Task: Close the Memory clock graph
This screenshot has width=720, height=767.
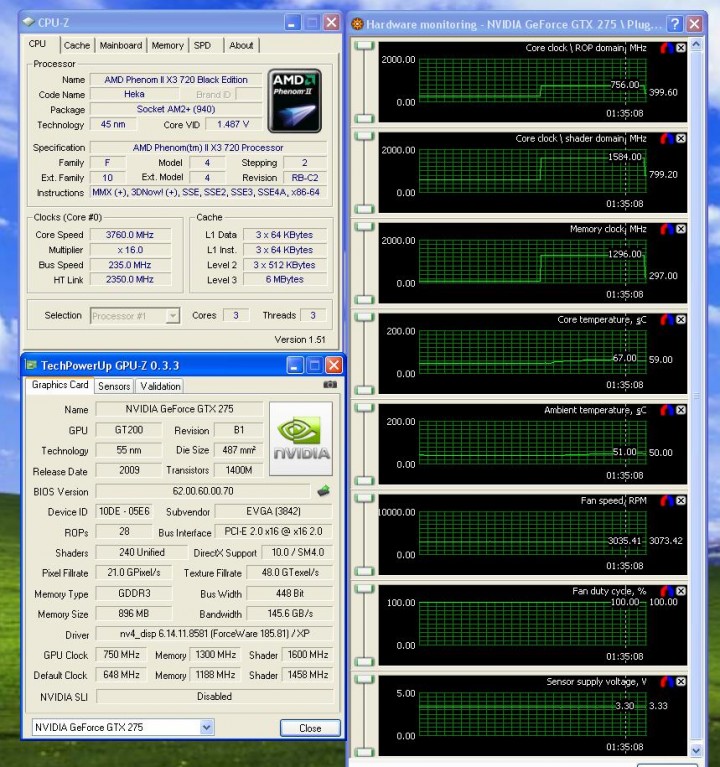Action: click(x=681, y=229)
